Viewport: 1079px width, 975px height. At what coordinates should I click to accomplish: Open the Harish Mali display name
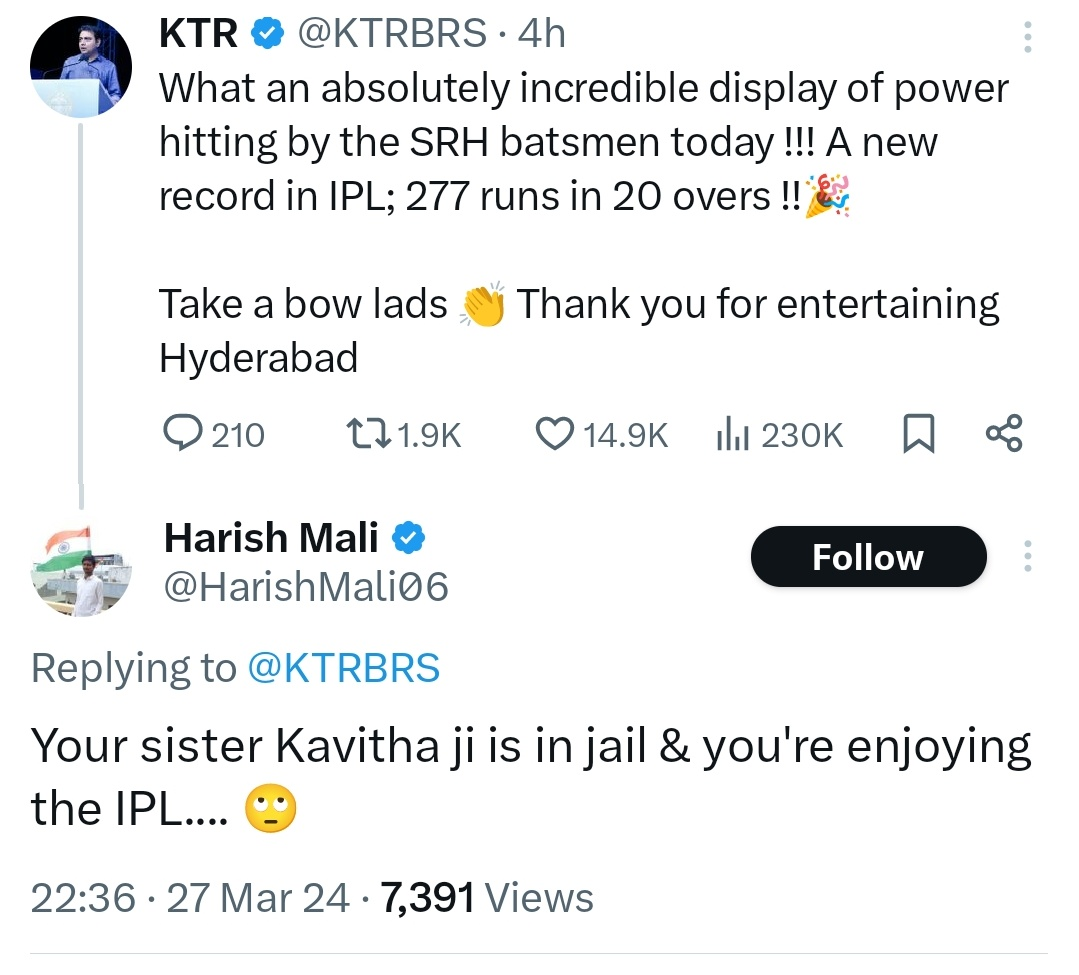(271, 537)
